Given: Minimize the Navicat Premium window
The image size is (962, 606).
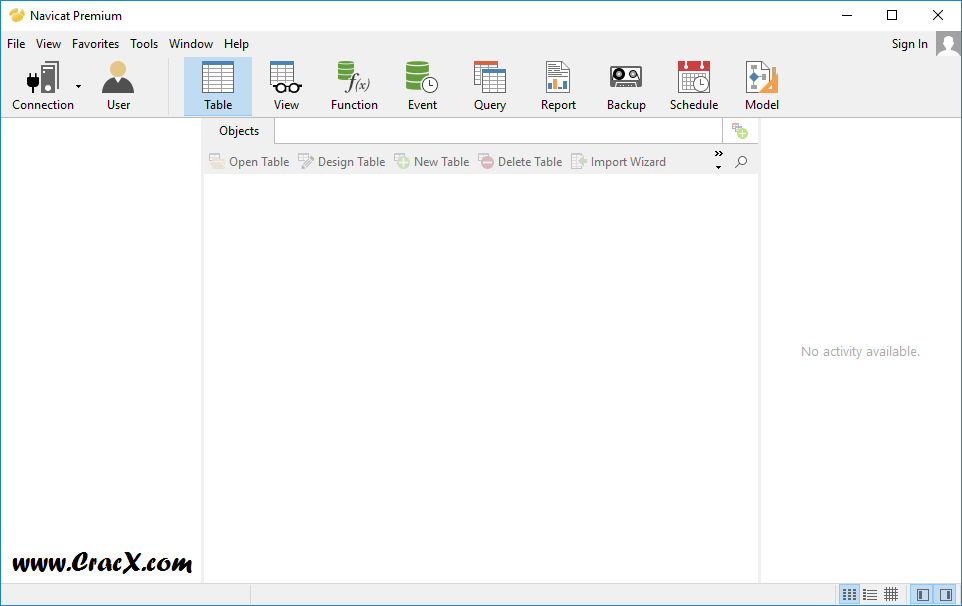Looking at the screenshot, I should click(x=847, y=15).
